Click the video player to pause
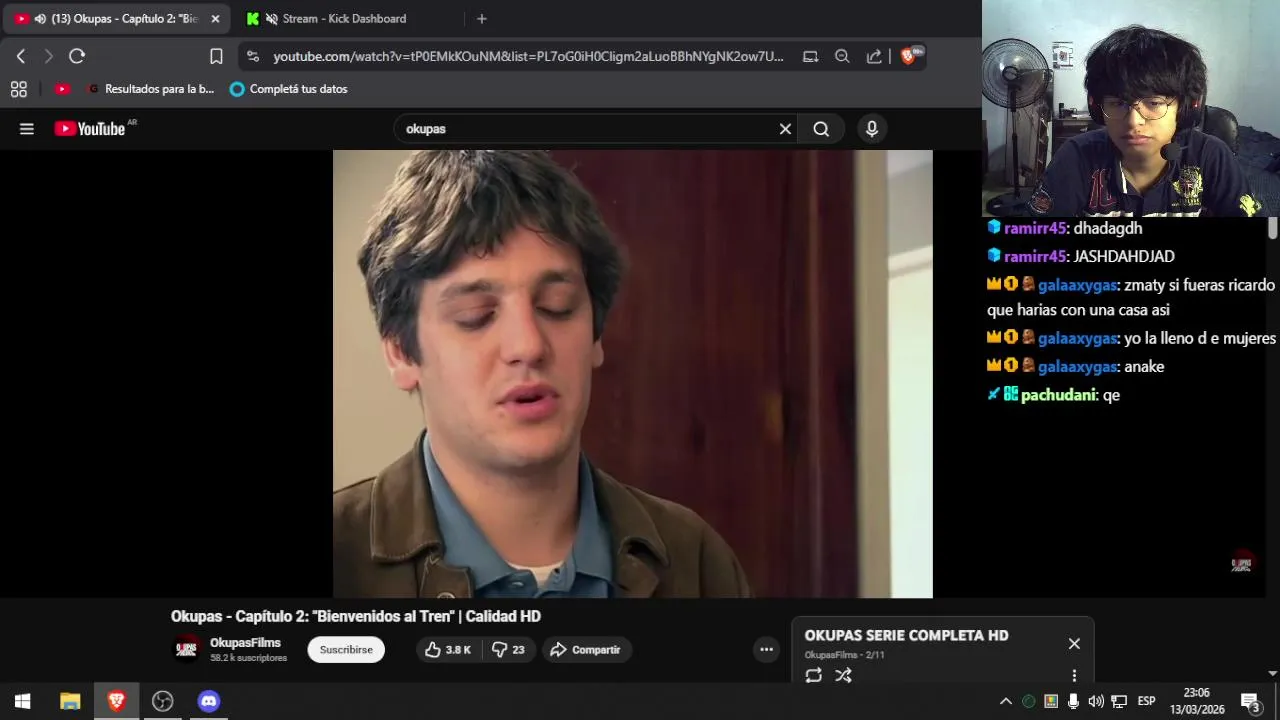Image resolution: width=1280 pixels, height=720 pixels. pos(633,374)
